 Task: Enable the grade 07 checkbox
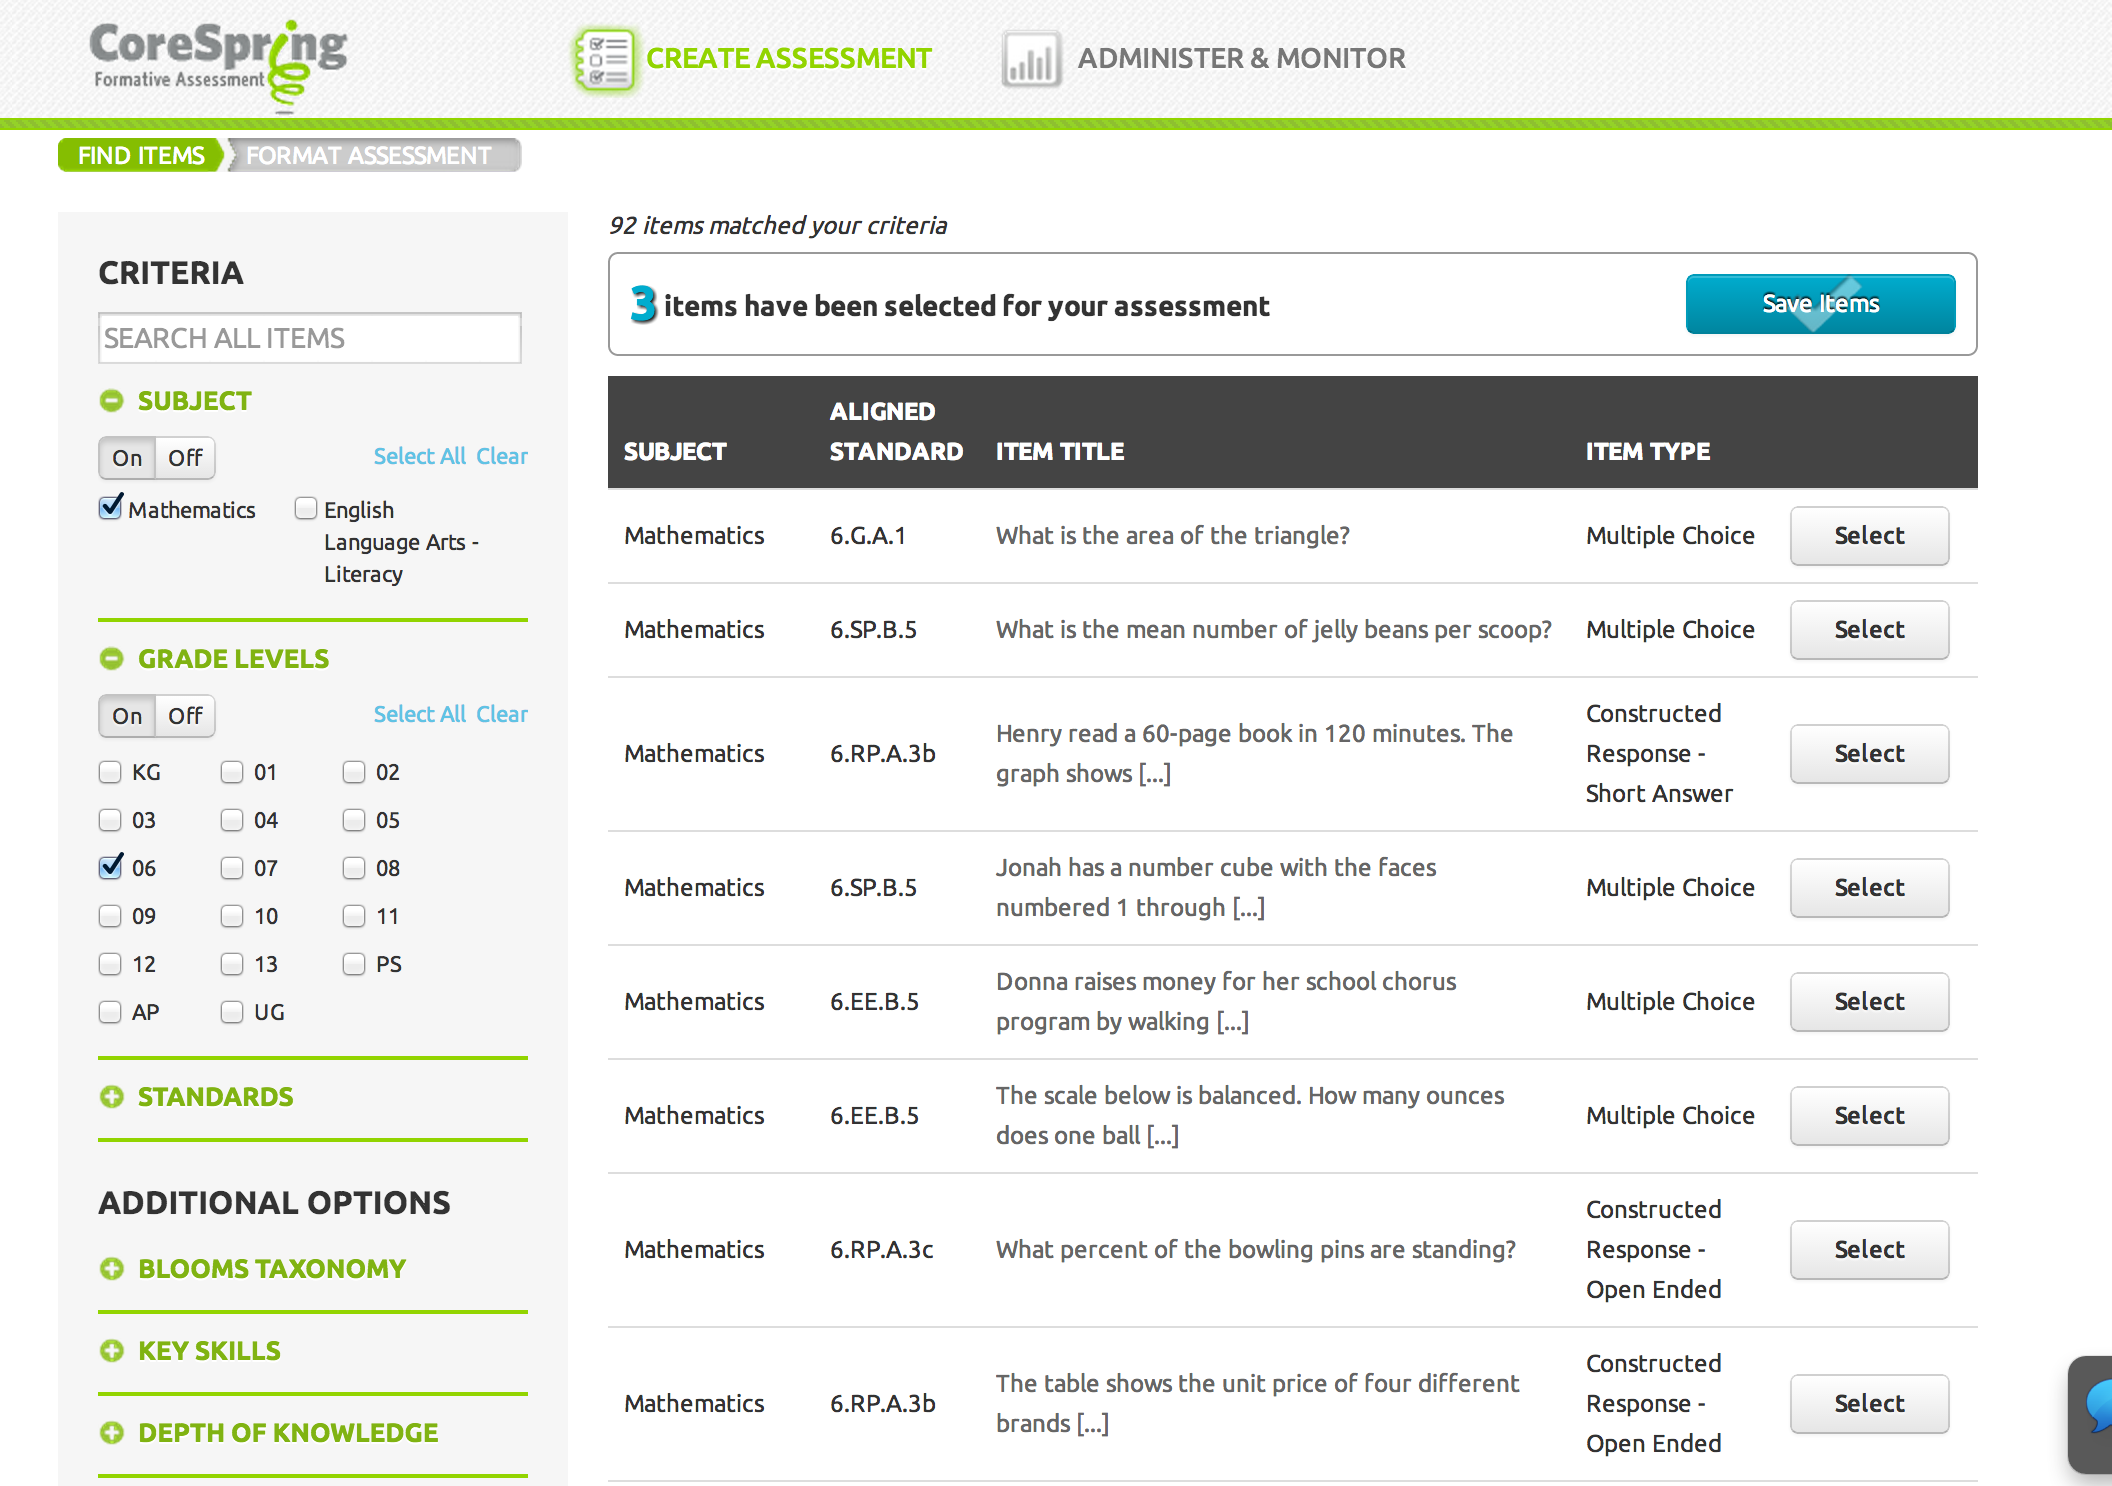[232, 868]
